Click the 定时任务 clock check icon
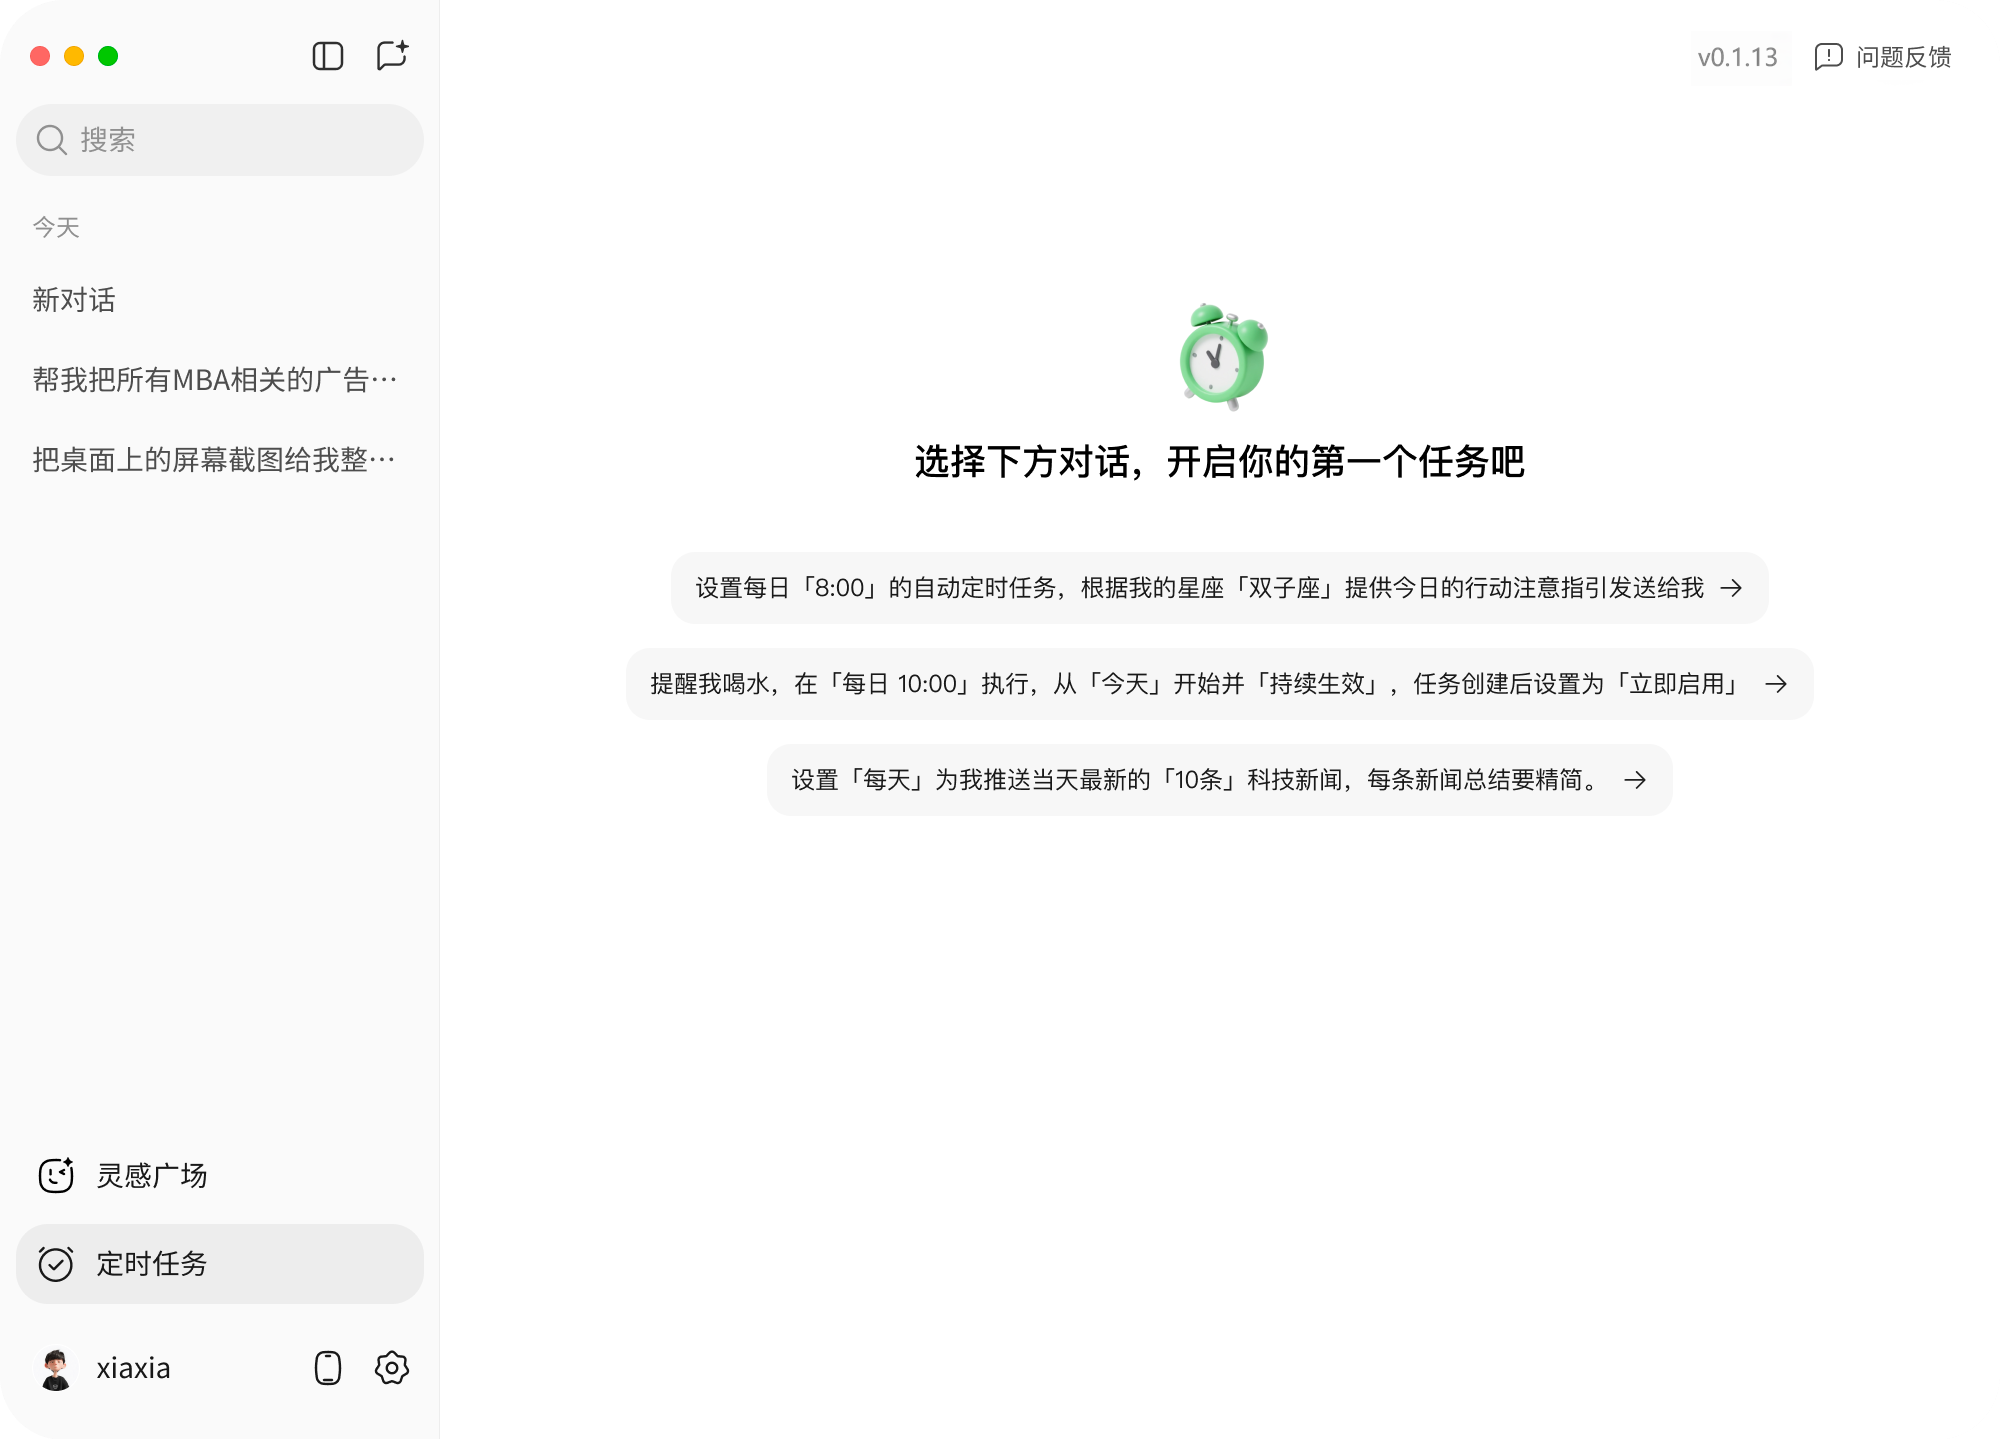Image resolution: width=2000 pixels, height=1439 pixels. click(x=56, y=1264)
